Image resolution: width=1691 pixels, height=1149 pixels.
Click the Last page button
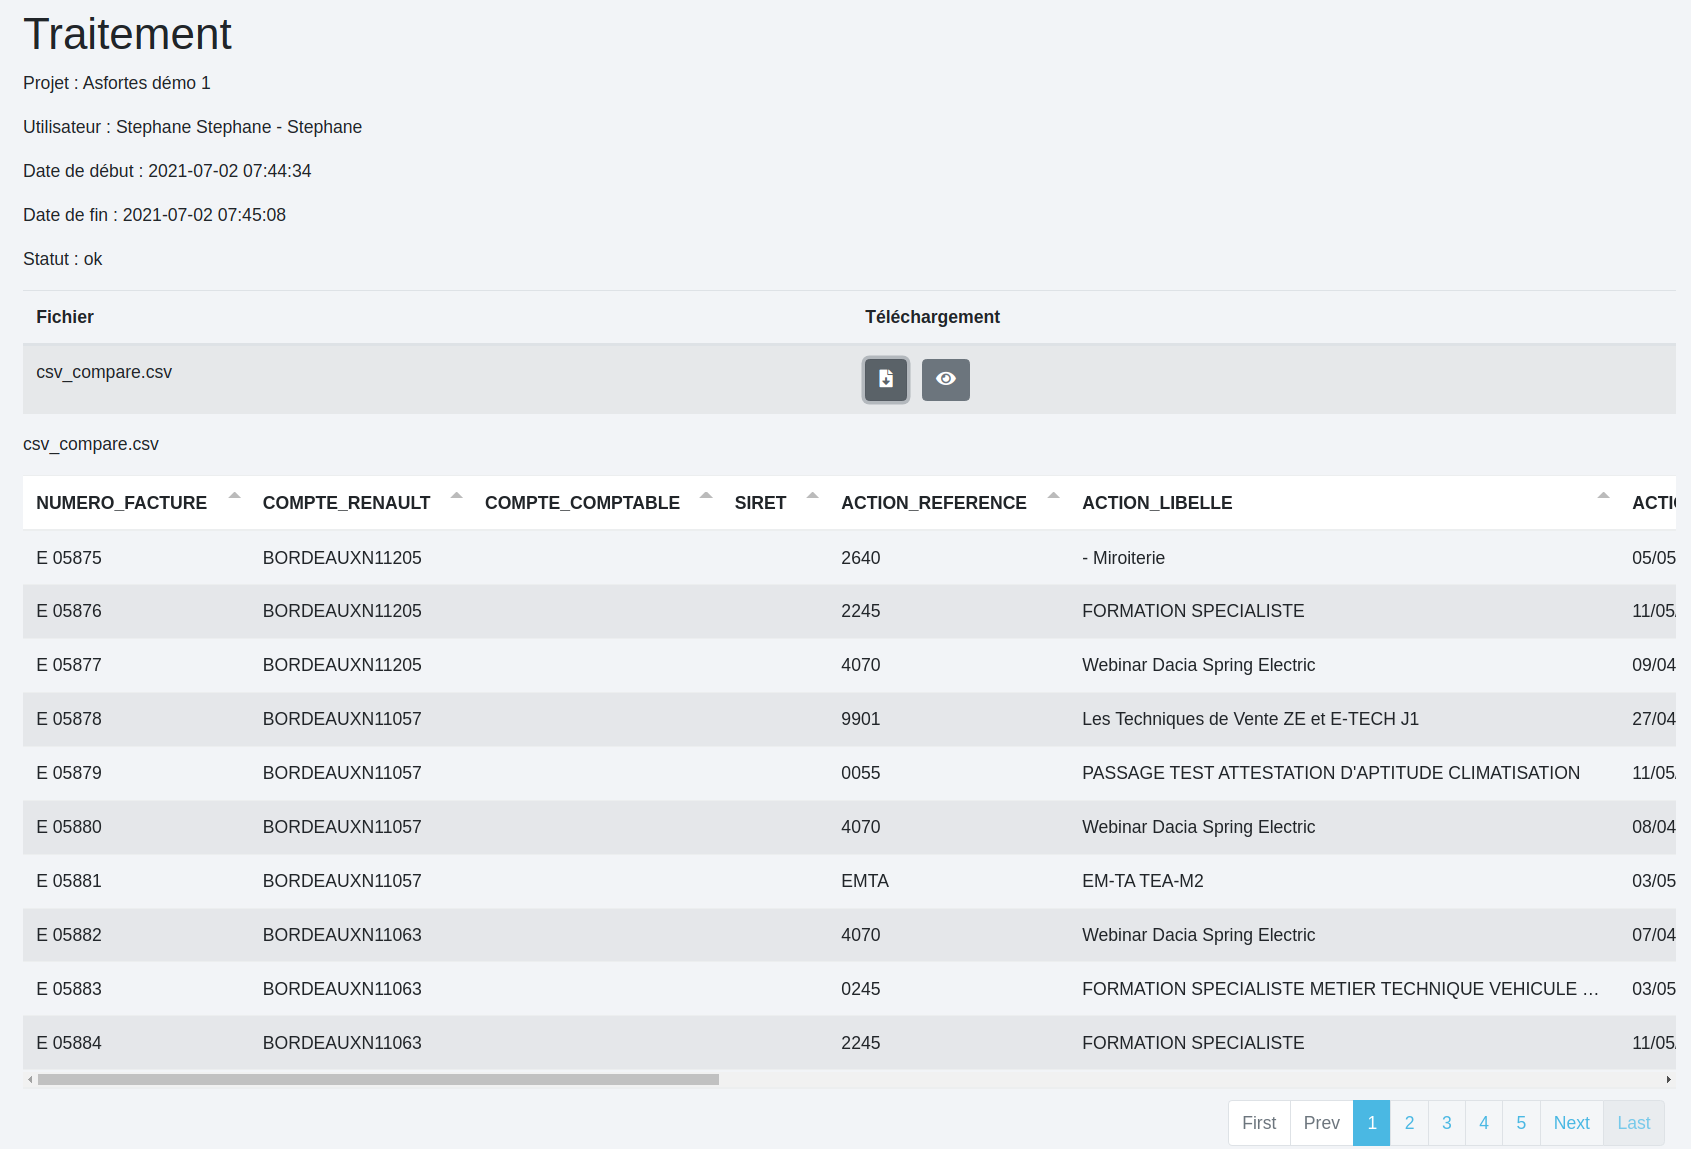pyautogui.click(x=1633, y=1123)
